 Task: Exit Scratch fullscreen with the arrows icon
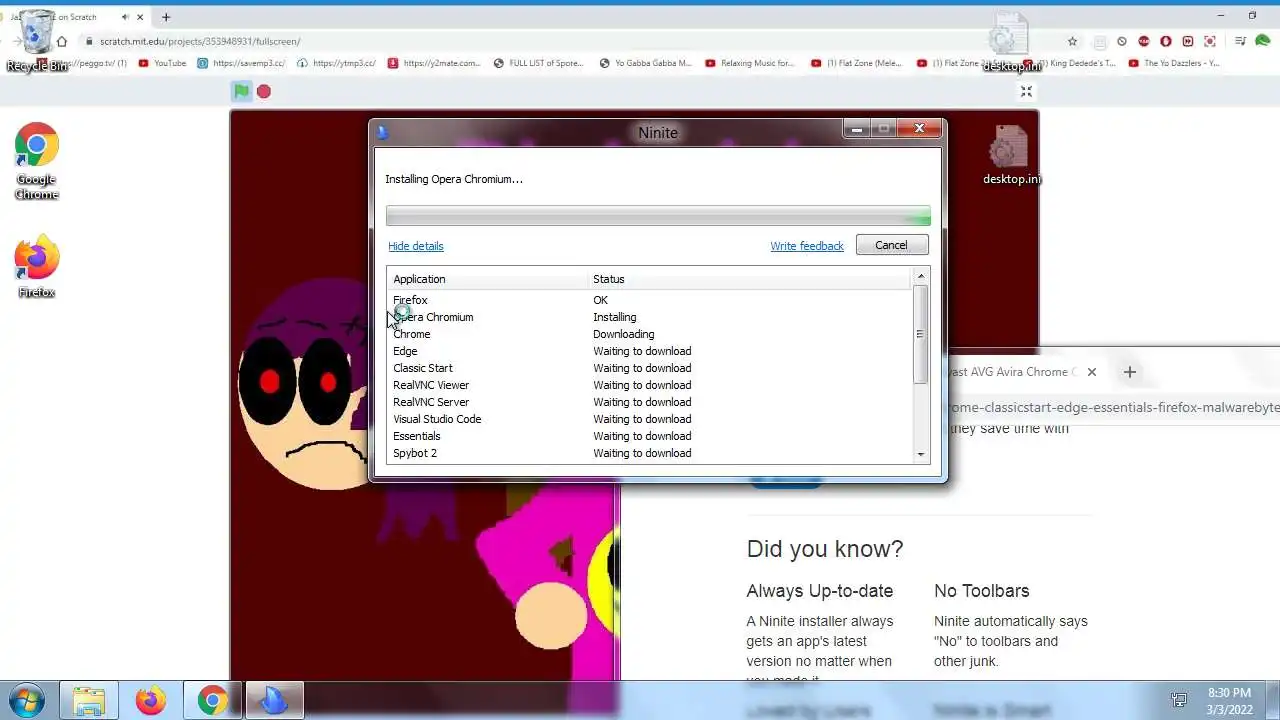point(1026,91)
